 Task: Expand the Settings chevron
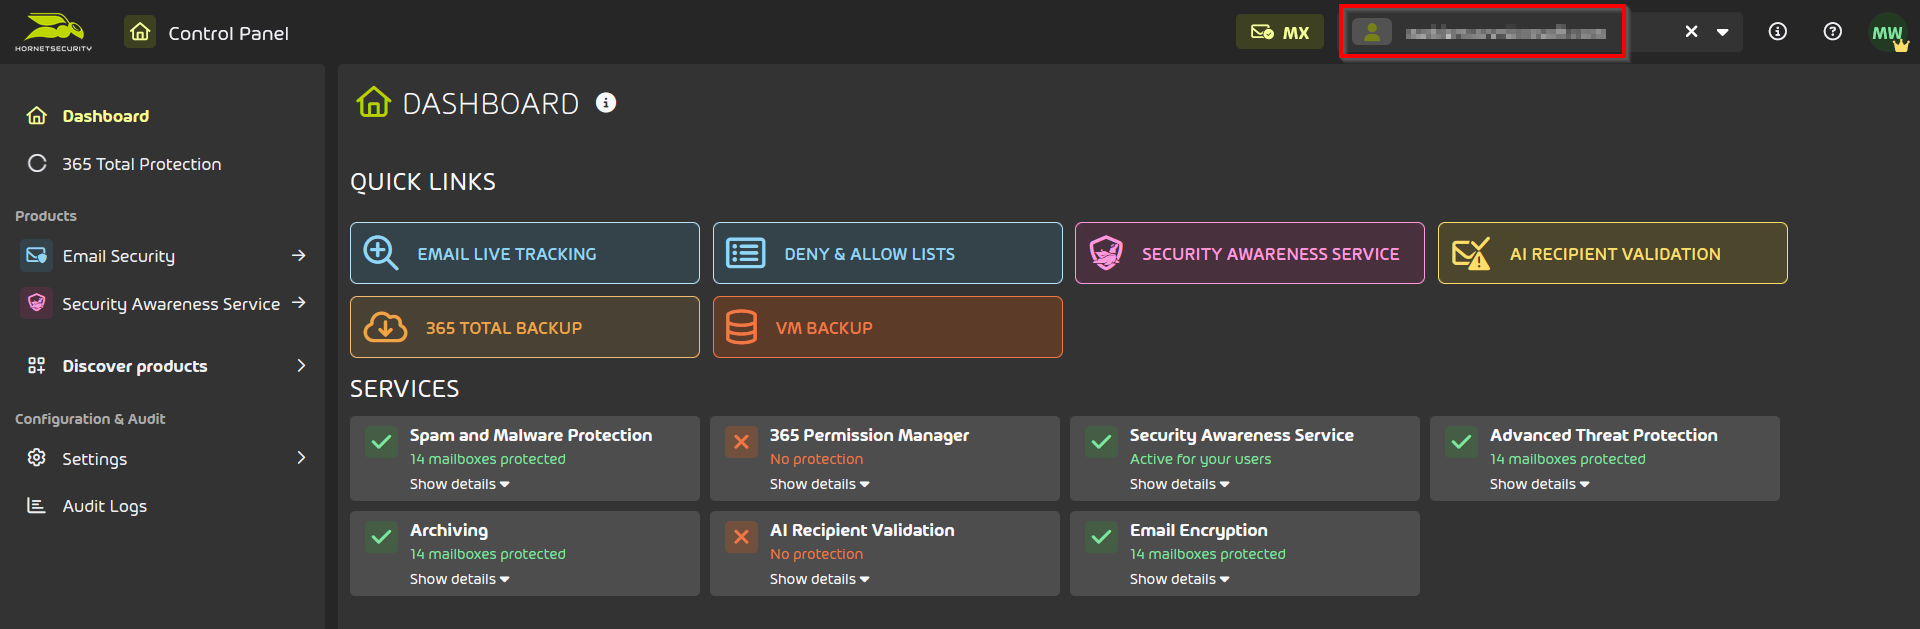[301, 458]
